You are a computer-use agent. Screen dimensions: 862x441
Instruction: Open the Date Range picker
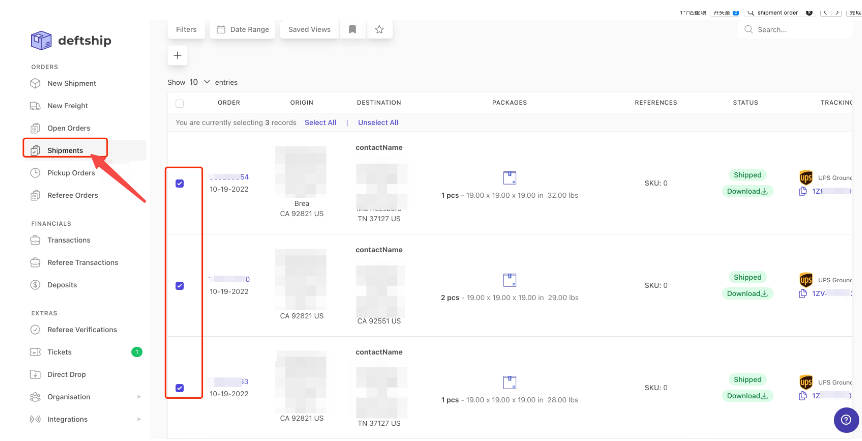[243, 30]
